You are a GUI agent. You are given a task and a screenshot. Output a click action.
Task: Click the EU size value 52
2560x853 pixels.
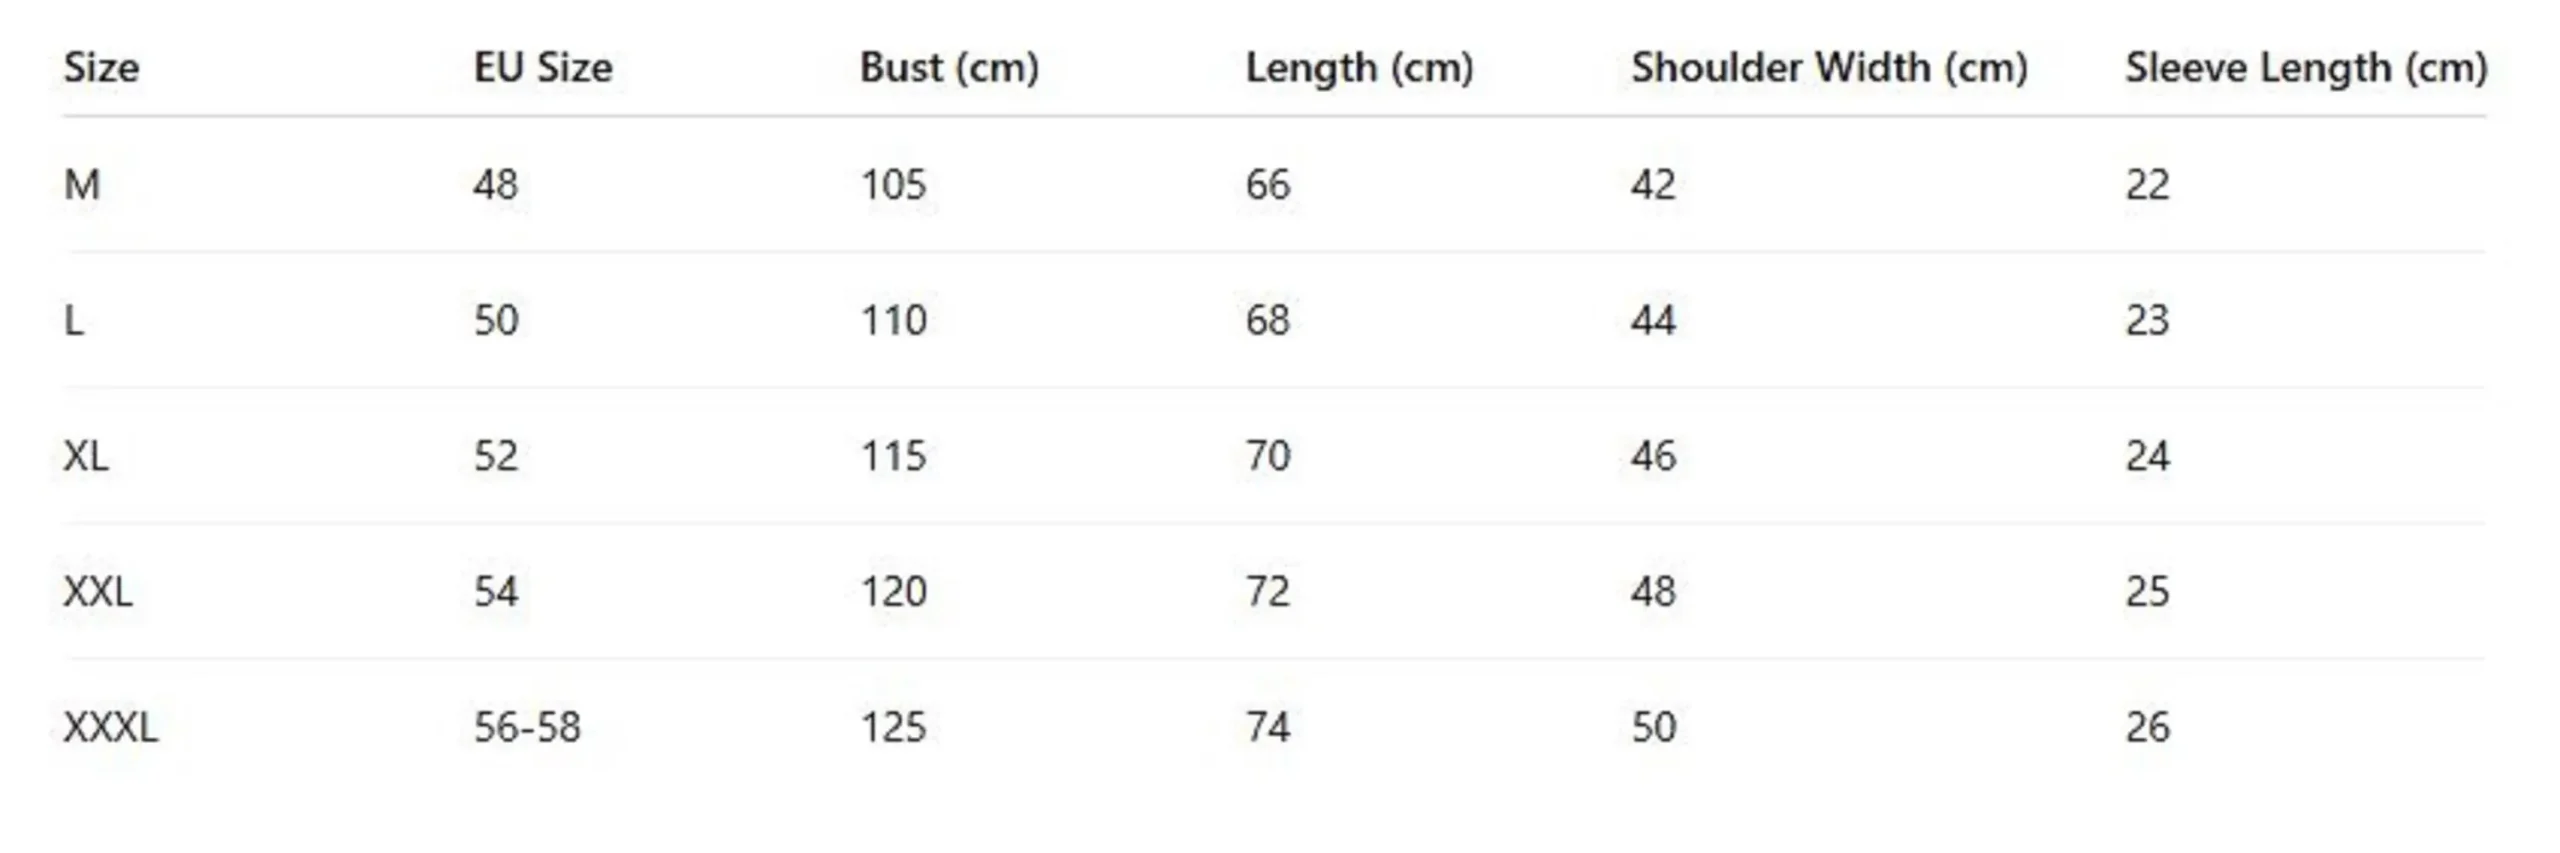(496, 456)
